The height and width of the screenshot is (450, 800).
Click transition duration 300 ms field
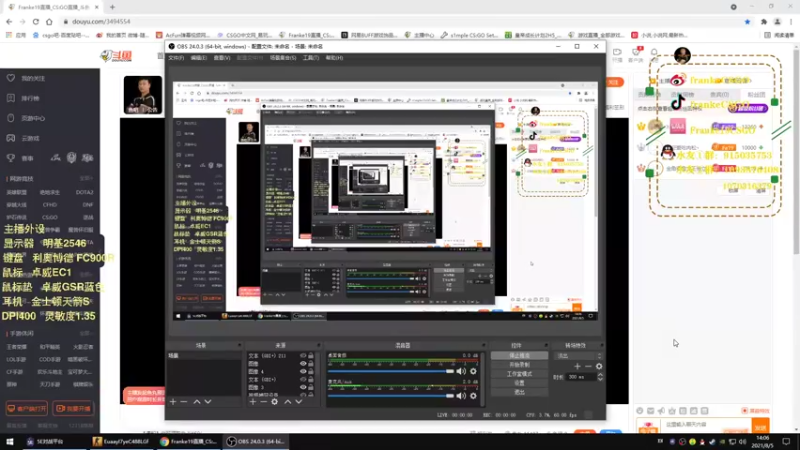(x=581, y=377)
